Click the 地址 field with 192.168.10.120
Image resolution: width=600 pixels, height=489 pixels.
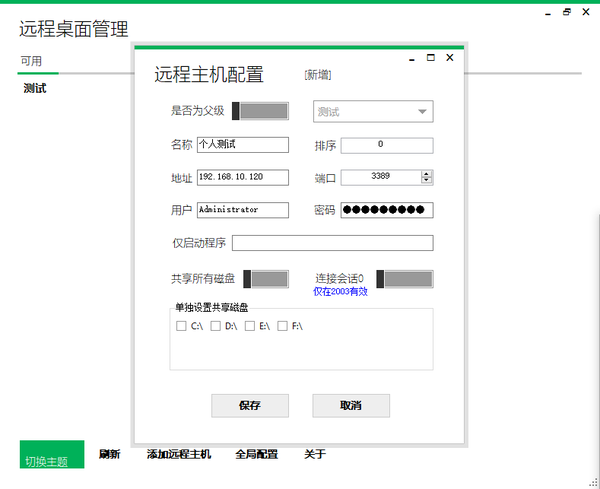click(x=243, y=177)
